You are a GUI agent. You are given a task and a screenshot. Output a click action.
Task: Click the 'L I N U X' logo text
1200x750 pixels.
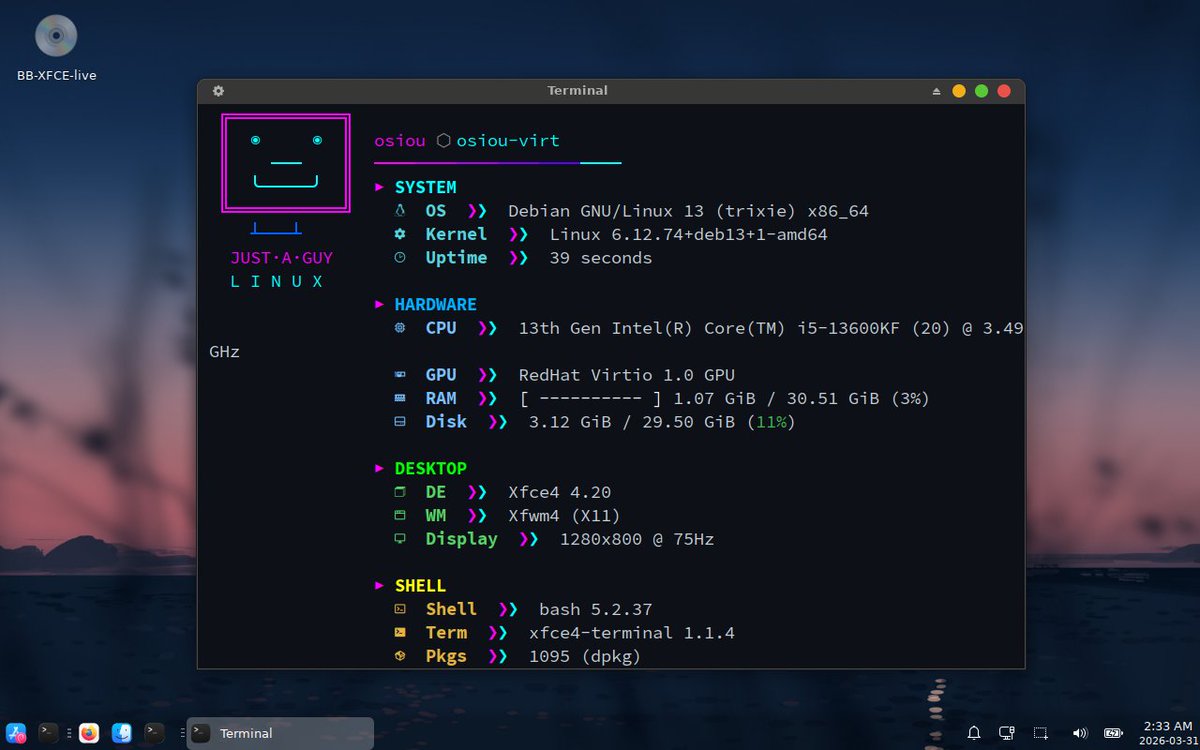(x=277, y=282)
